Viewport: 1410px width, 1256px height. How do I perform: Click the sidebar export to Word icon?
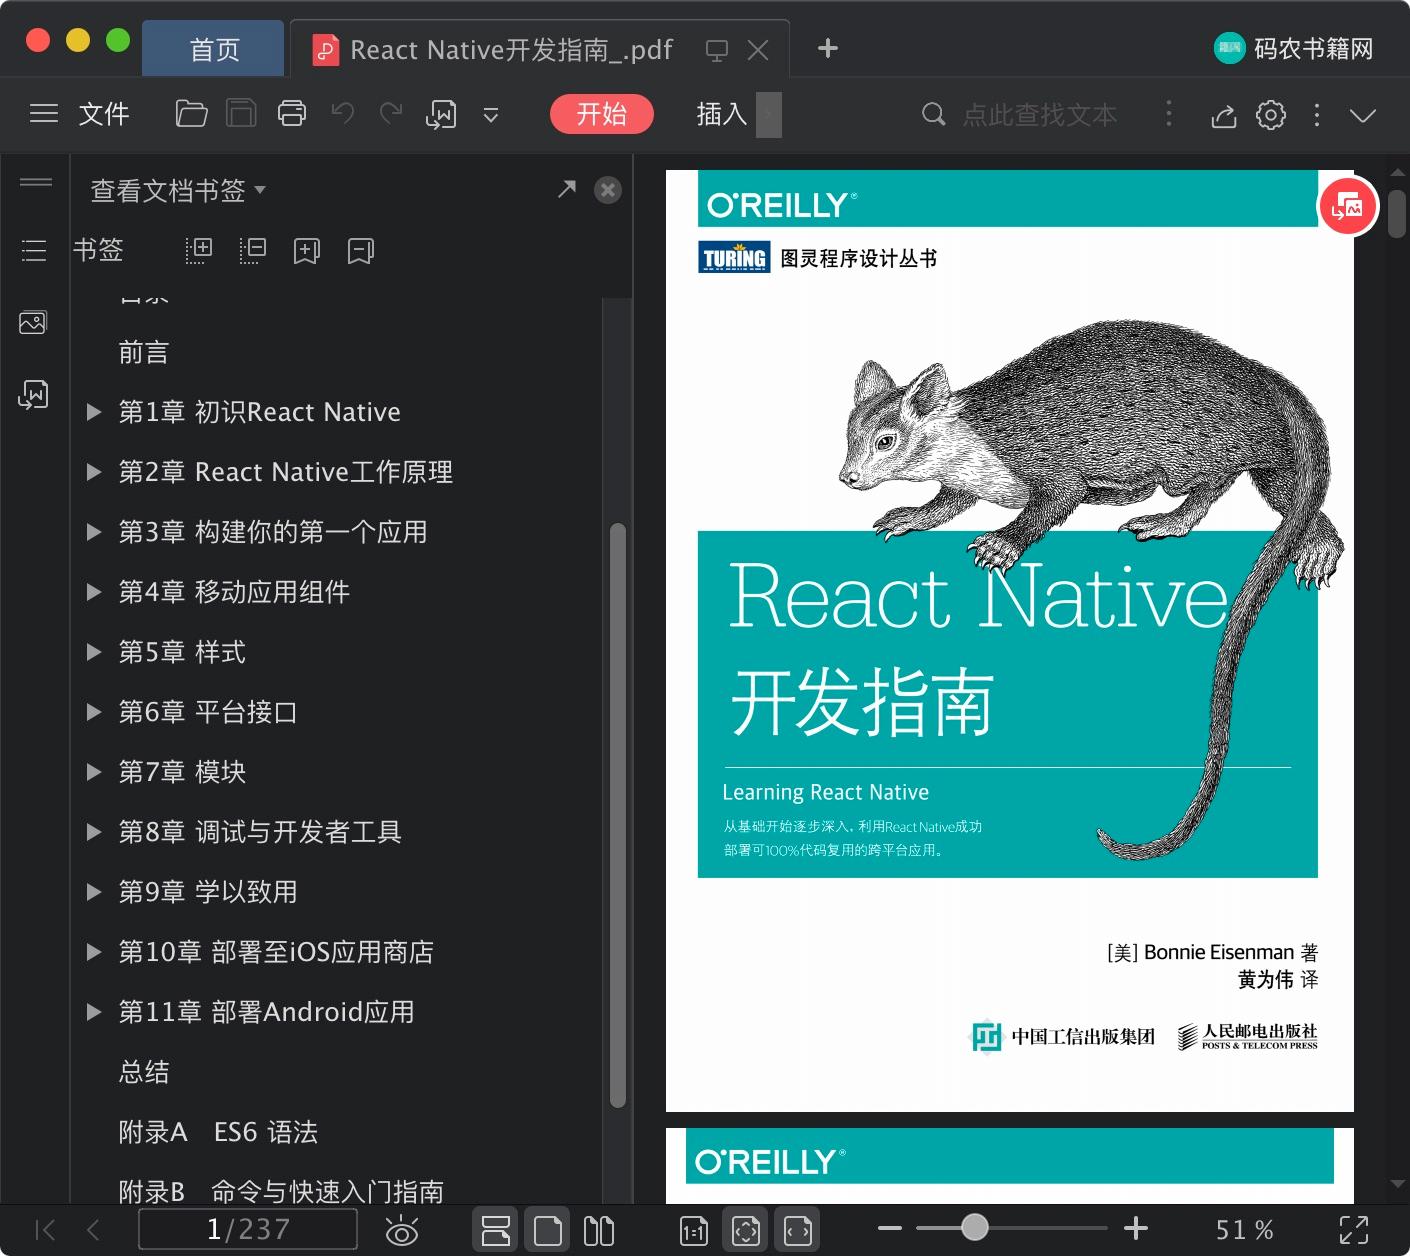point(33,395)
